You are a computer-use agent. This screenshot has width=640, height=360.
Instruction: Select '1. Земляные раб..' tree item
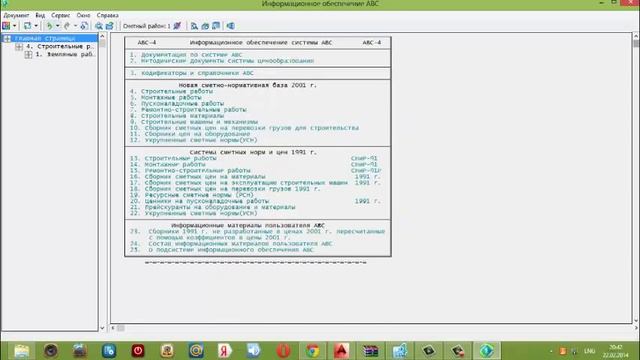click(x=64, y=54)
